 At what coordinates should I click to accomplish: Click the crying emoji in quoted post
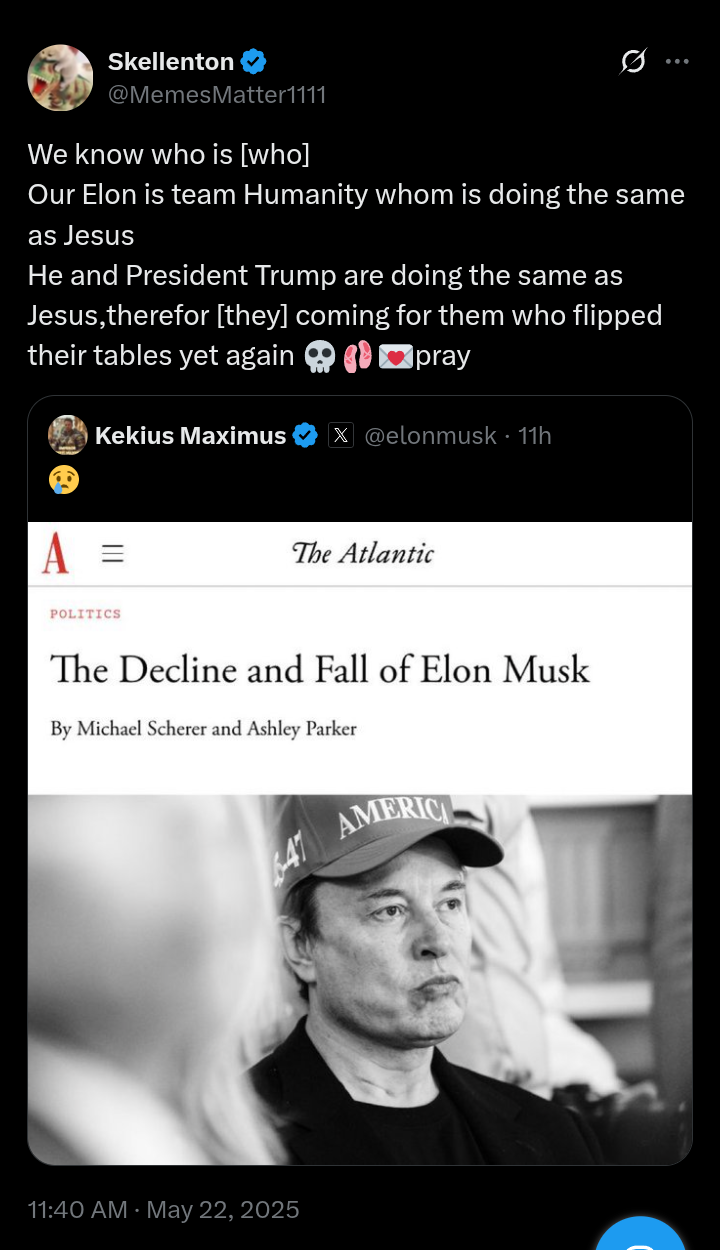[x=63, y=480]
